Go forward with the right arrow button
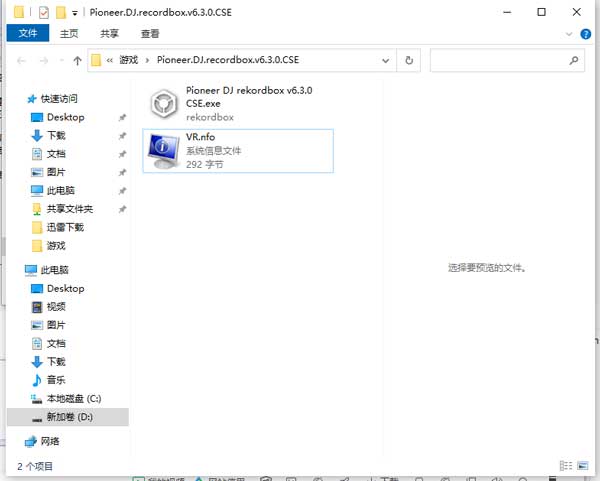600x481 pixels. (x=44, y=60)
